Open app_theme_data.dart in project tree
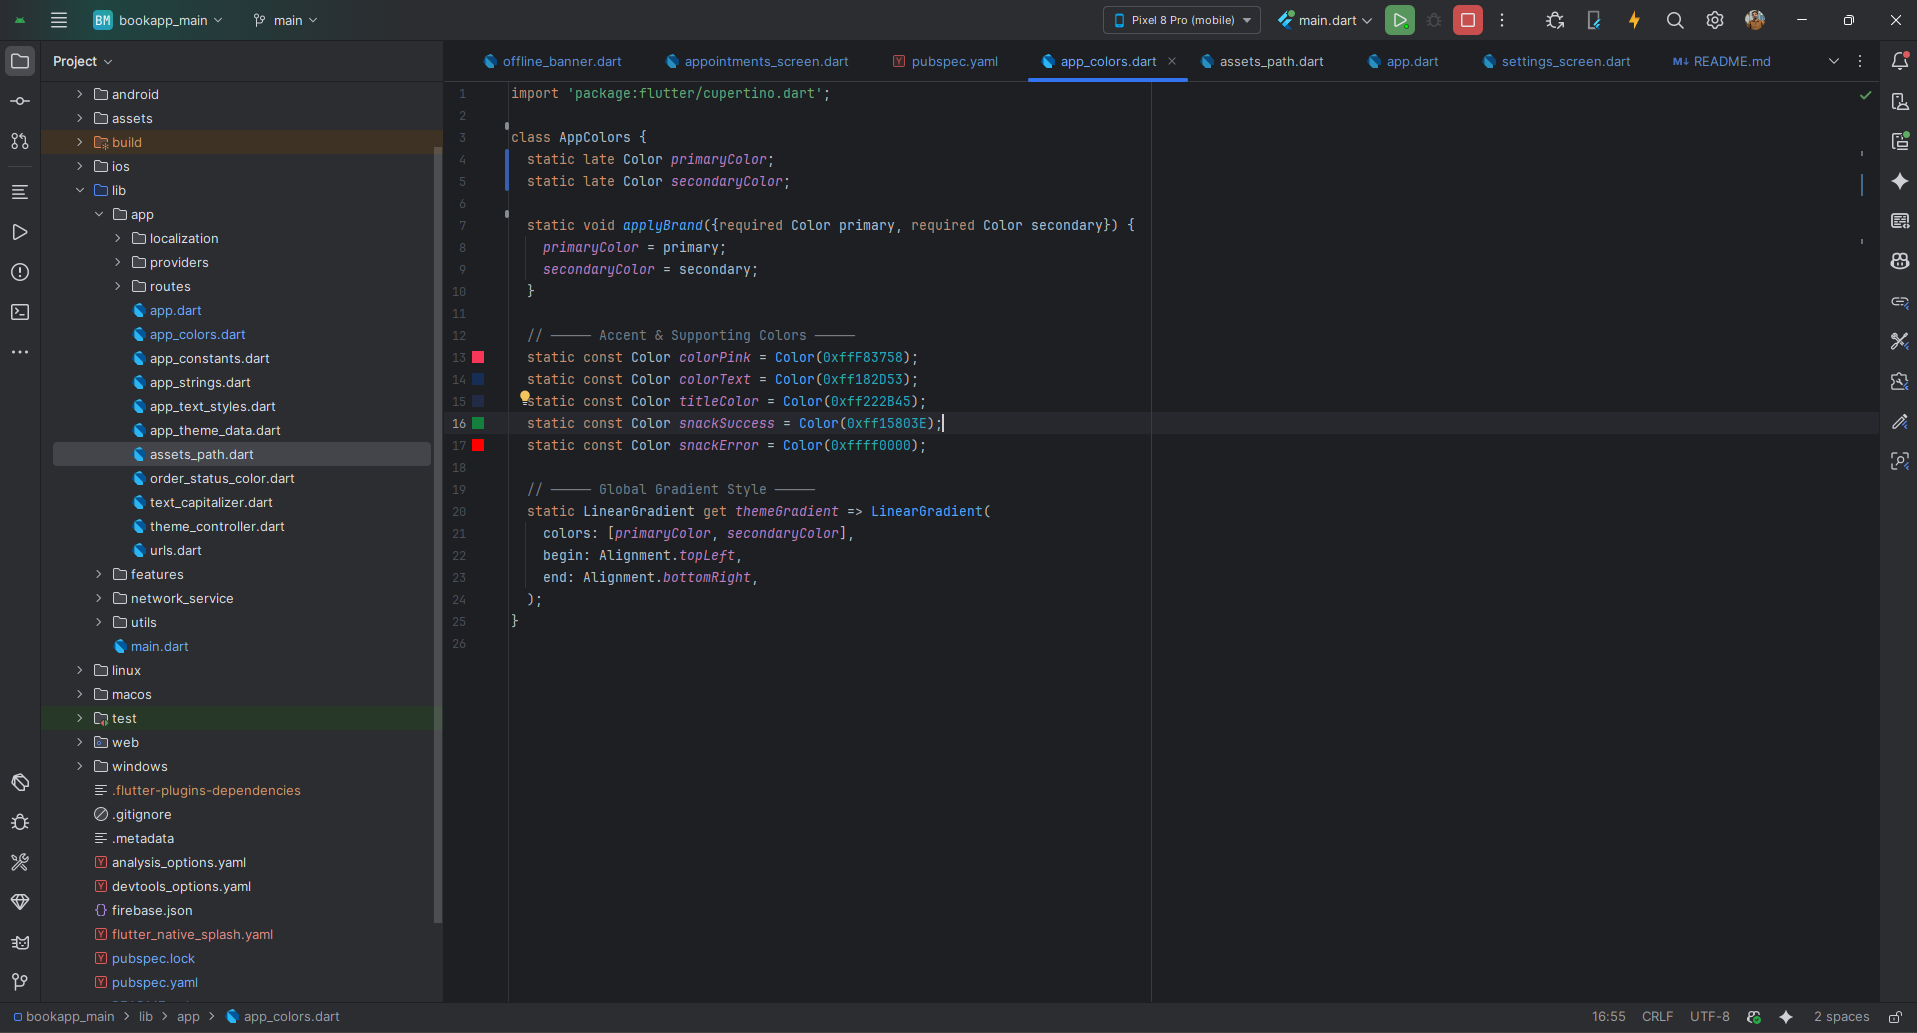The image size is (1917, 1033). 215,430
